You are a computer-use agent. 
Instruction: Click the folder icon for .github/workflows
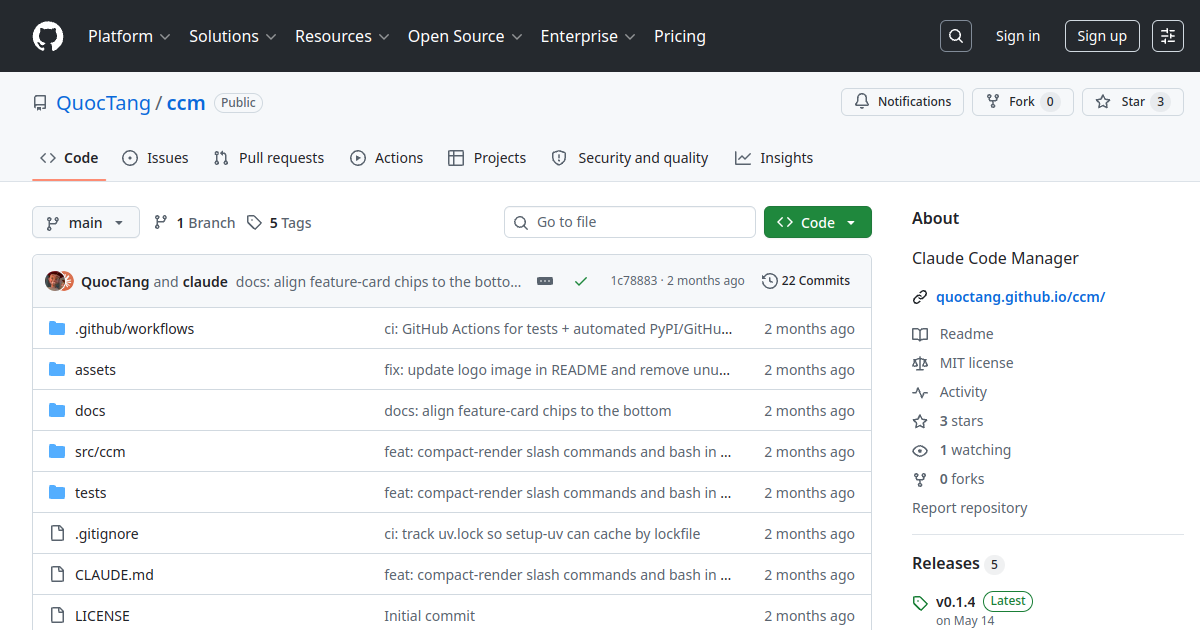[x=57, y=329]
